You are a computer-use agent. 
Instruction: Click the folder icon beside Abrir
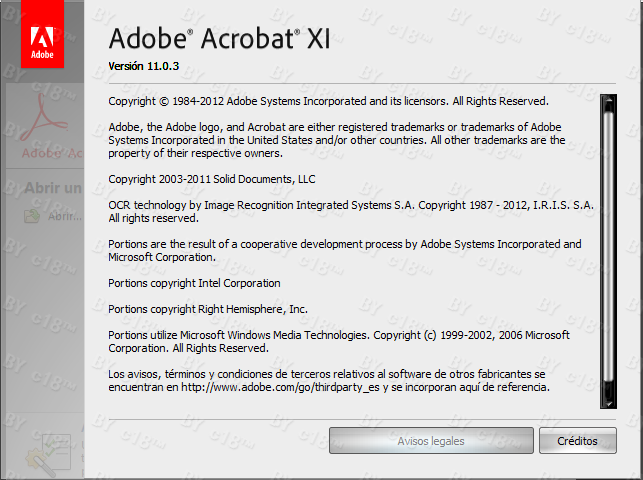tap(32, 215)
